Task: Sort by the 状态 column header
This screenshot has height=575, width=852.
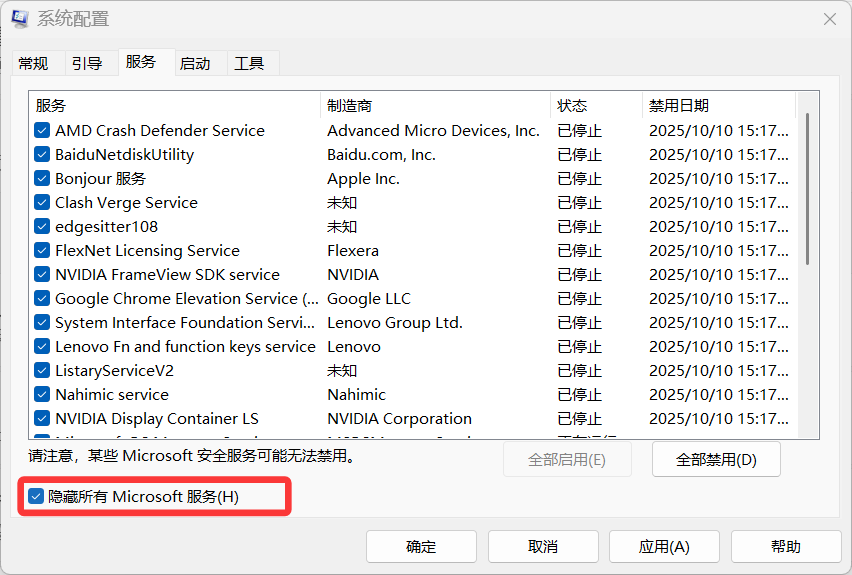Action: point(597,105)
